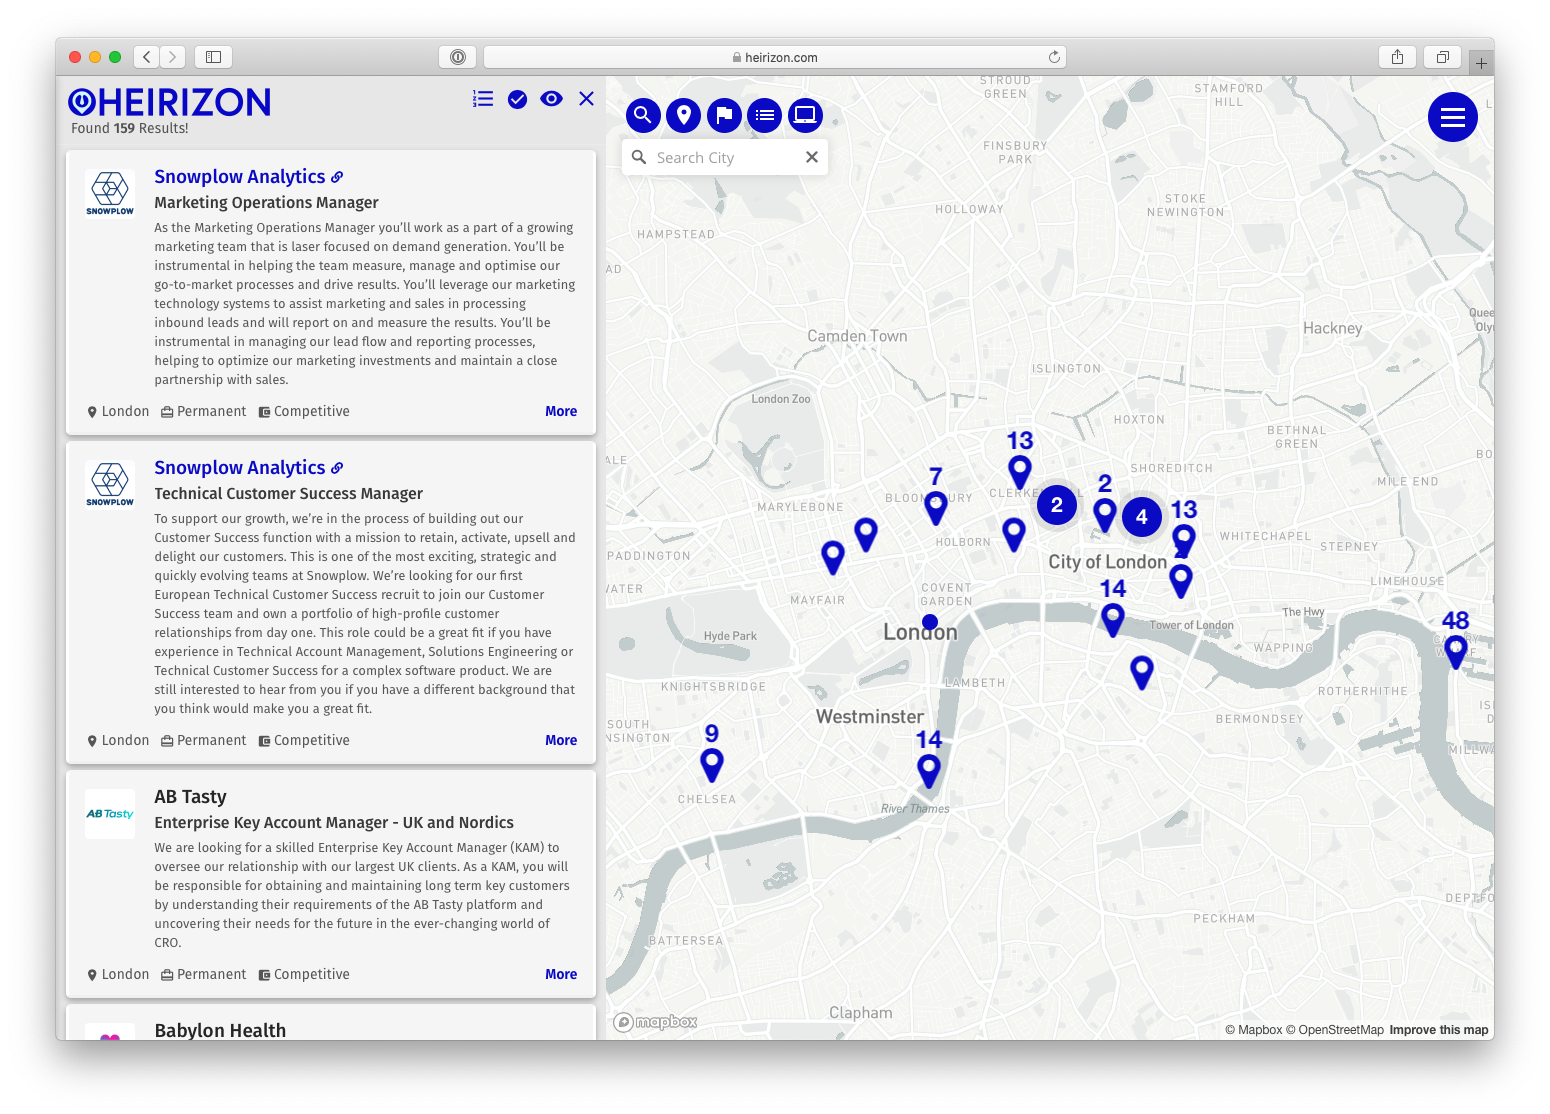Open a new tab with the plus button
The height and width of the screenshot is (1114, 1550).
click(1482, 63)
